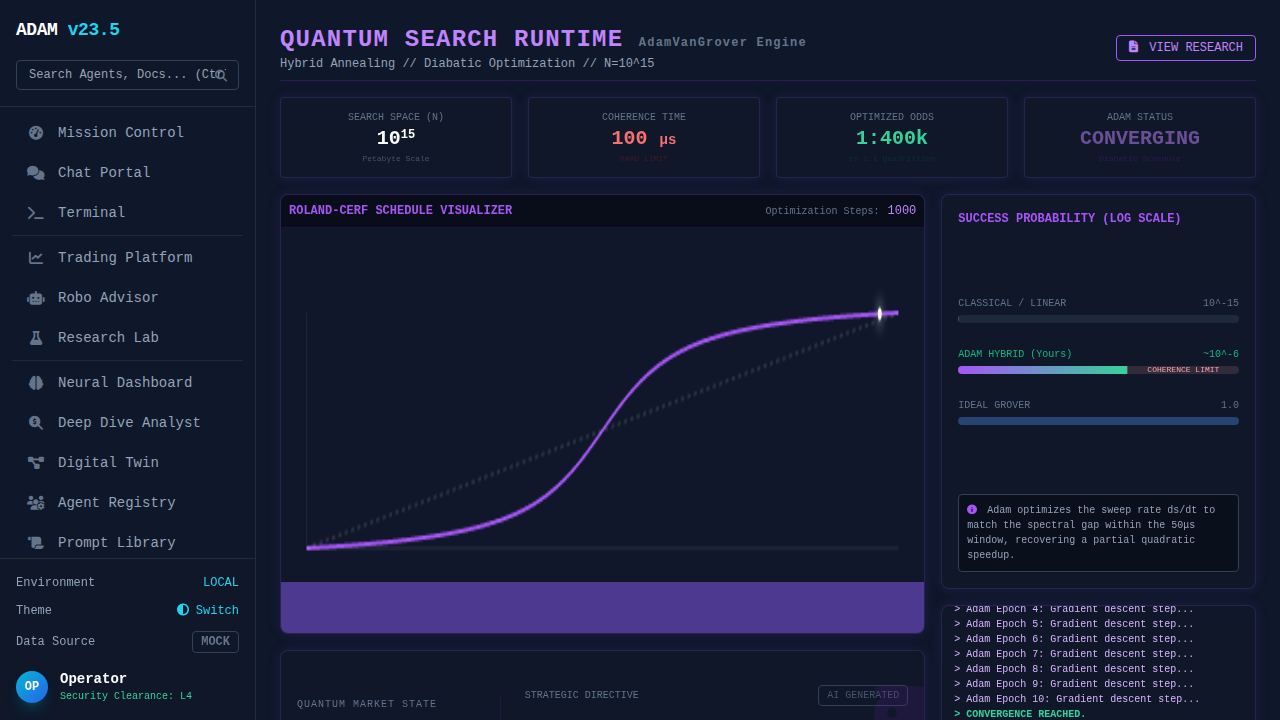Go to the Agent Registry page
1280x720 pixels.
click(116, 503)
